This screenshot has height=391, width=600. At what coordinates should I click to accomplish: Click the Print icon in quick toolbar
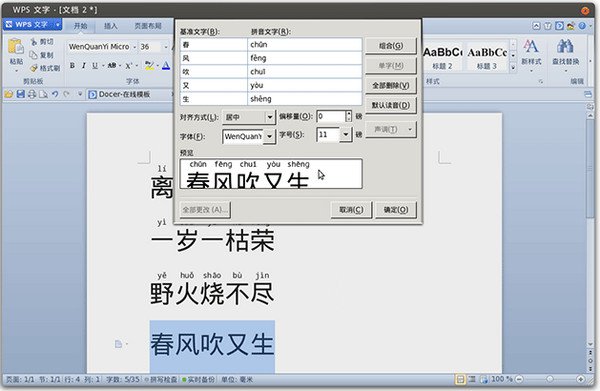(x=32, y=94)
